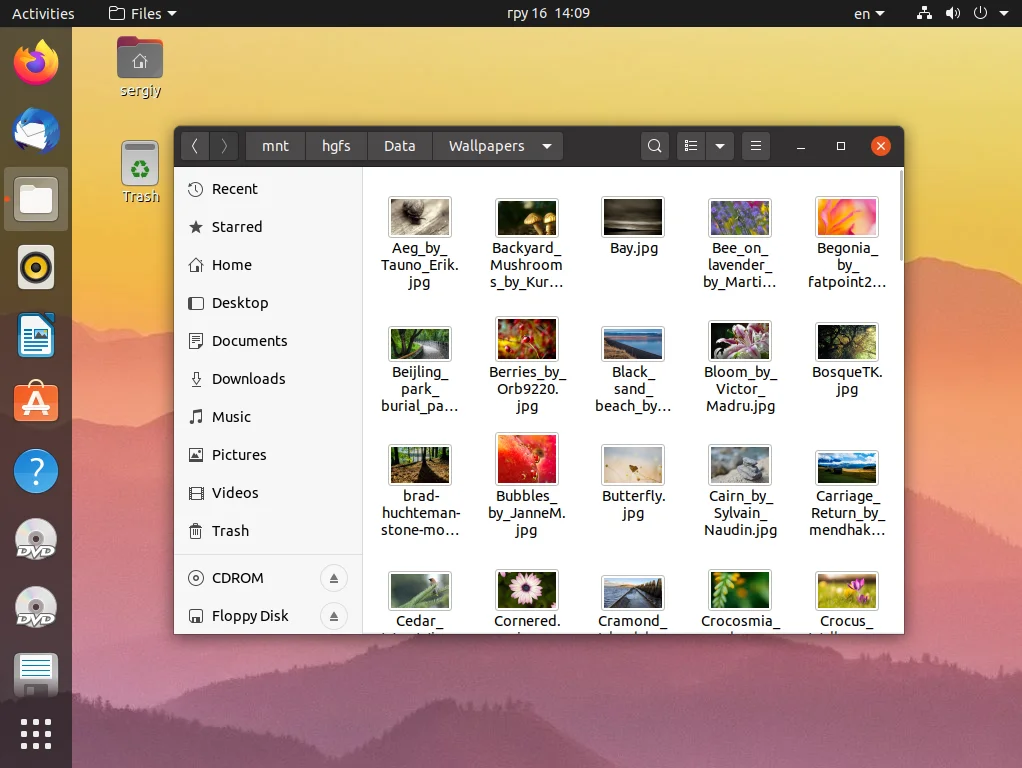
Task: Launch Firefox from the dock
Action: 36,64
